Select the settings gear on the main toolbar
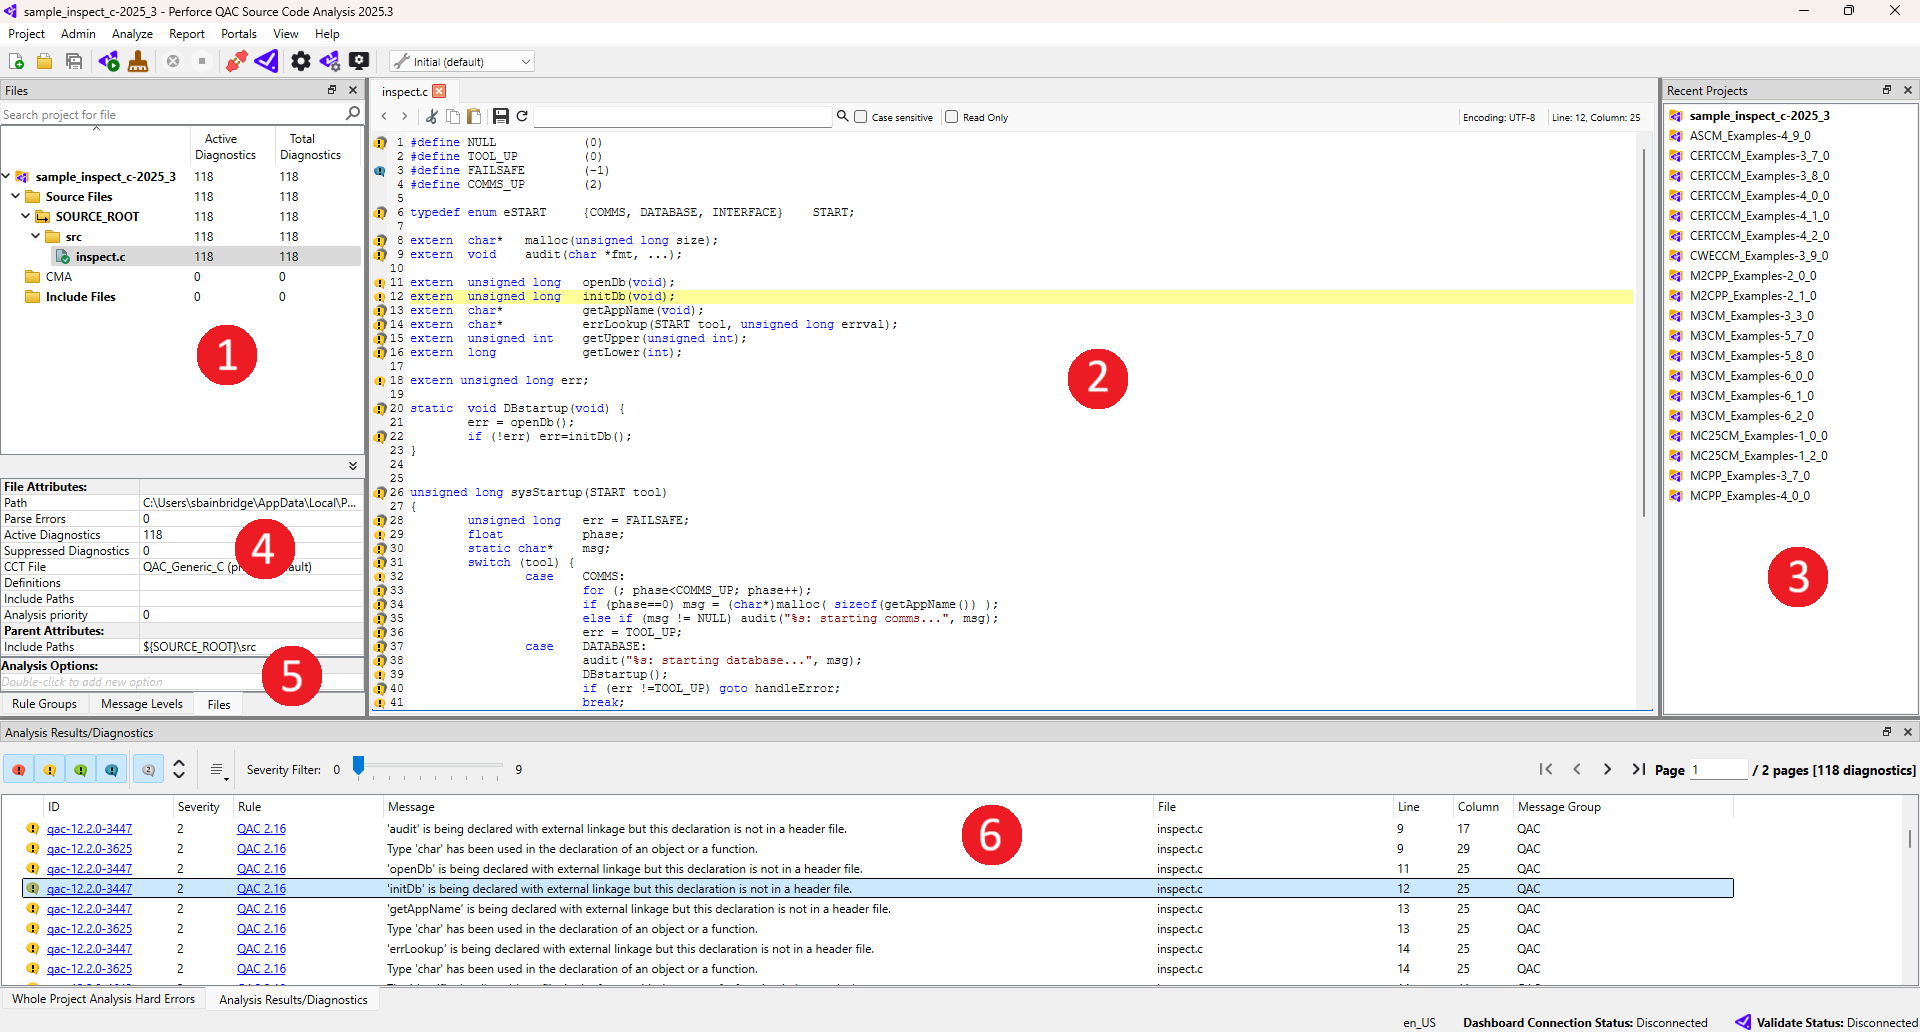1920x1032 pixels. coord(300,60)
